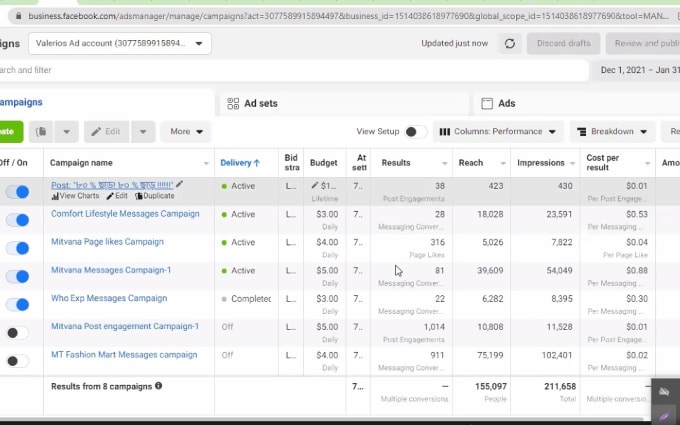Click the 75,199 reach value
Screen dimensions: 680x425
(490, 355)
